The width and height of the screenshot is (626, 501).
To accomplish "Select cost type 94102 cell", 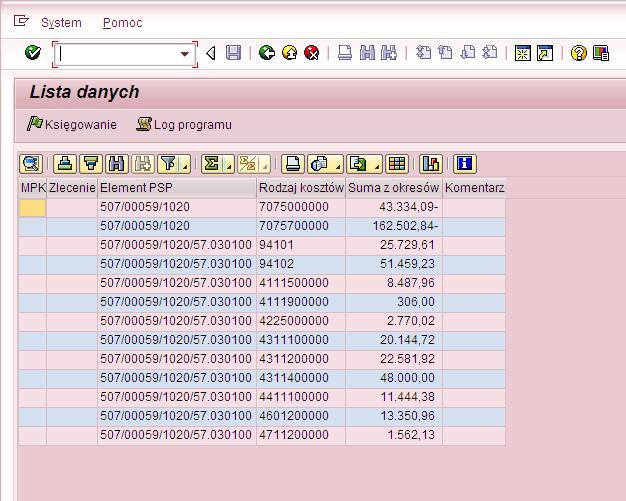I will point(301,264).
